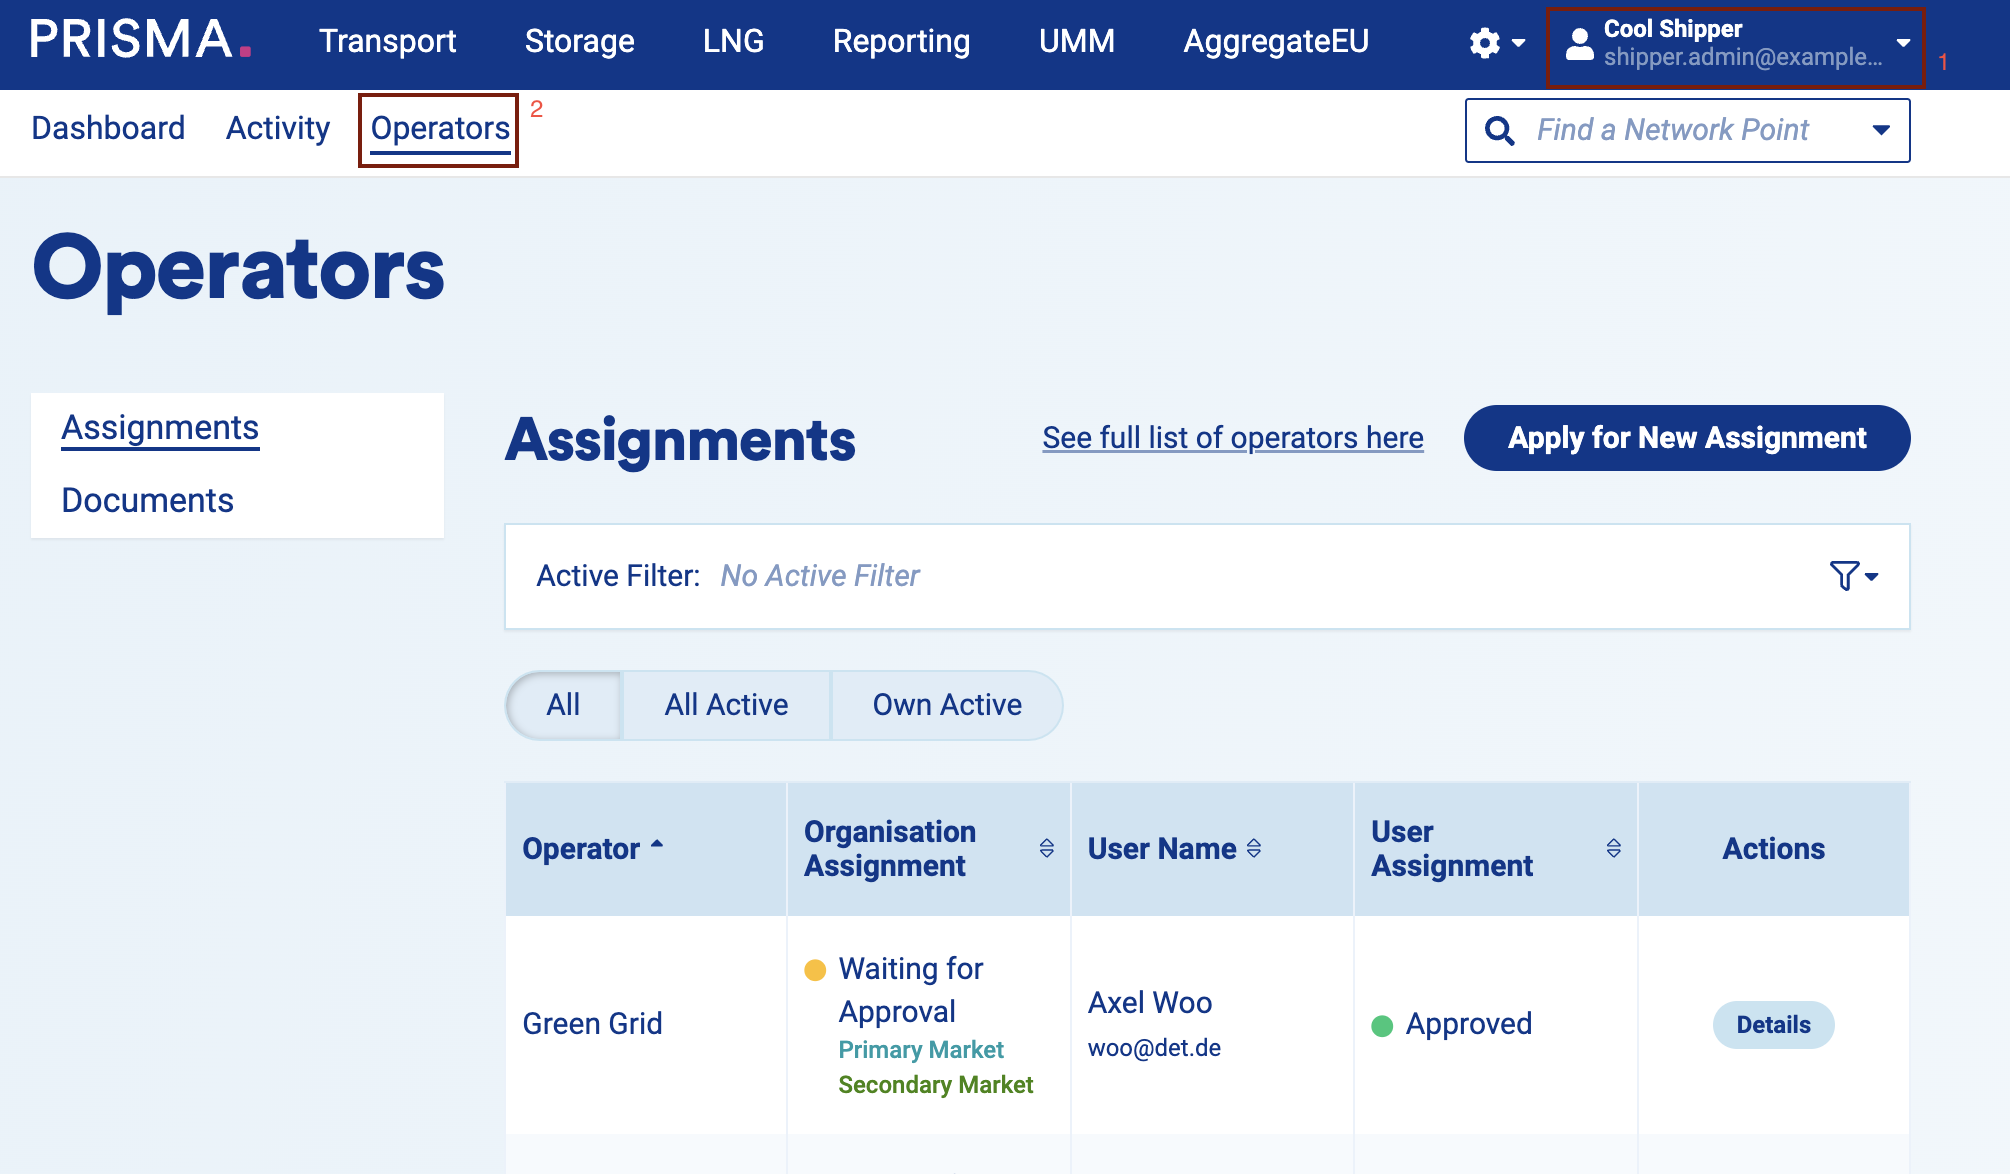Expand the Cool Shipper account dropdown
This screenshot has width=2010, height=1174.
tap(1903, 43)
